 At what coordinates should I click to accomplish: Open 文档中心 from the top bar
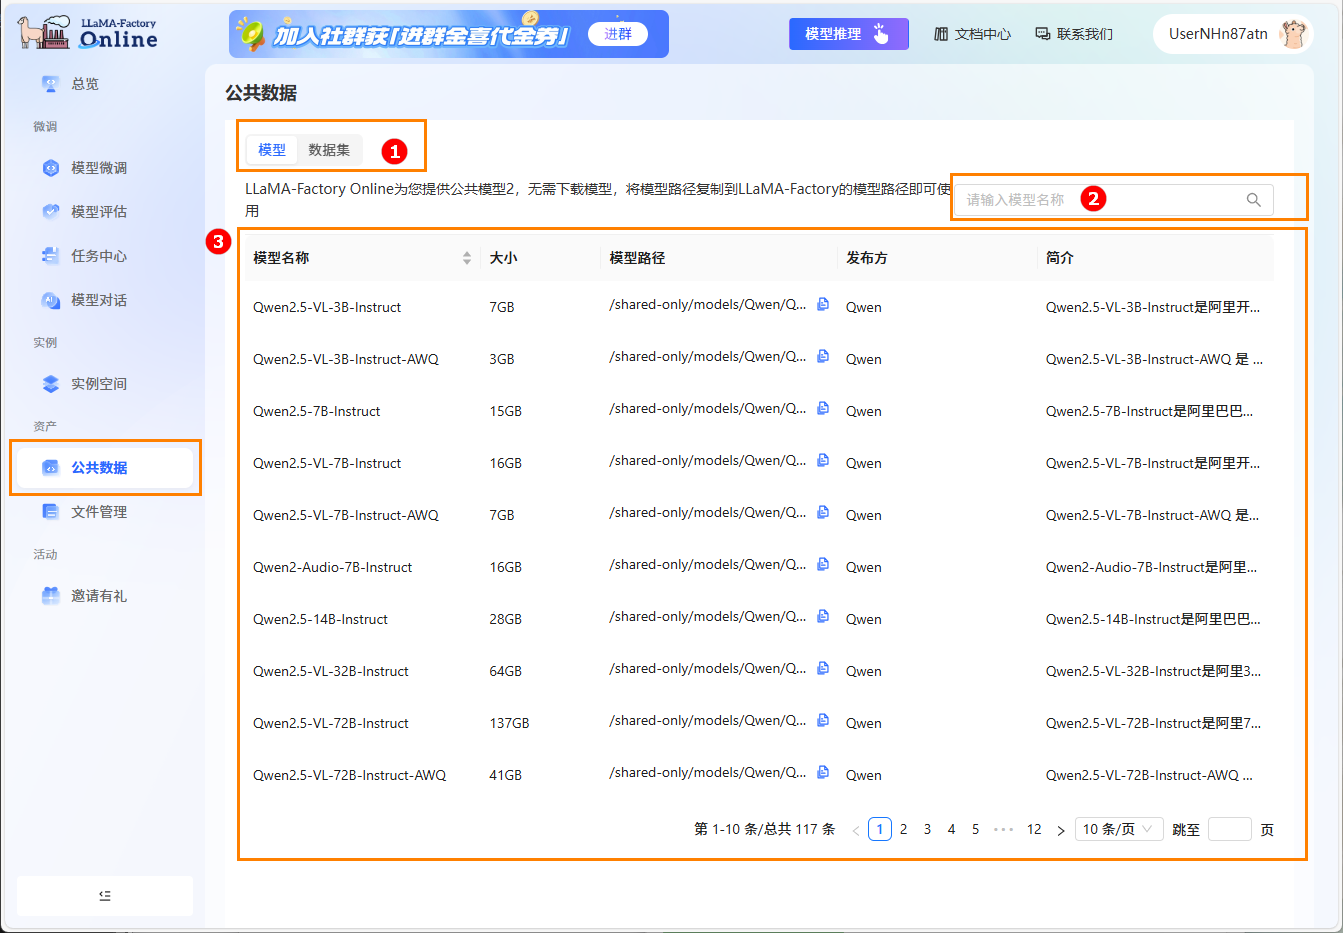click(x=973, y=32)
